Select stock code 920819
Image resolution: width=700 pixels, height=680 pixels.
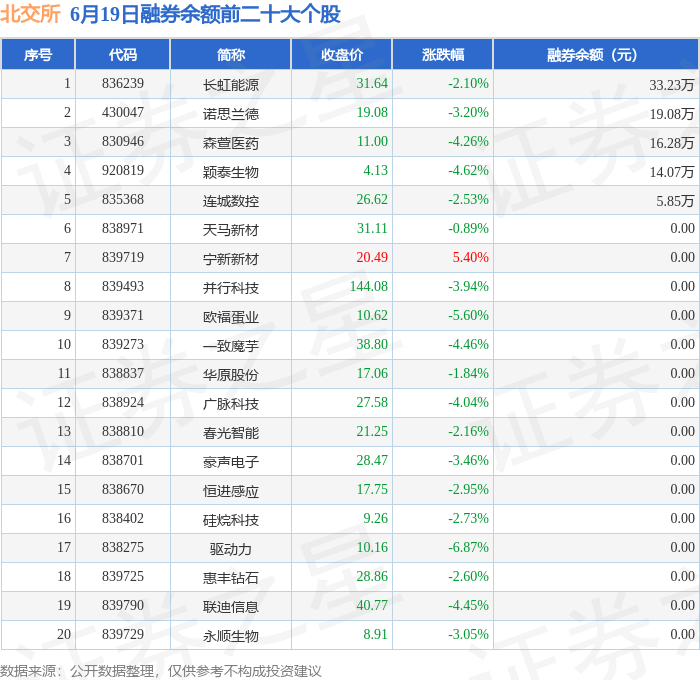tap(123, 171)
